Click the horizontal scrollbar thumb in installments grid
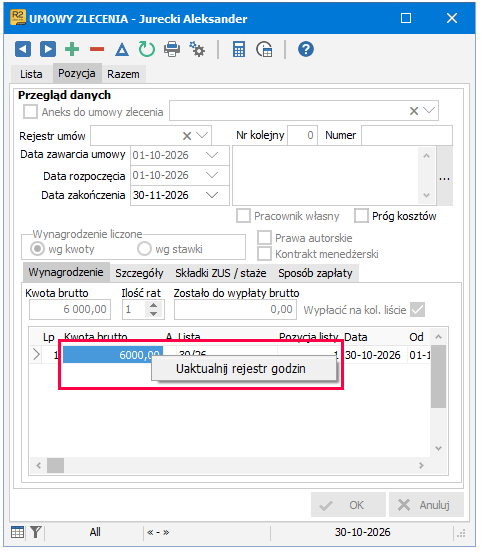 click(55, 465)
